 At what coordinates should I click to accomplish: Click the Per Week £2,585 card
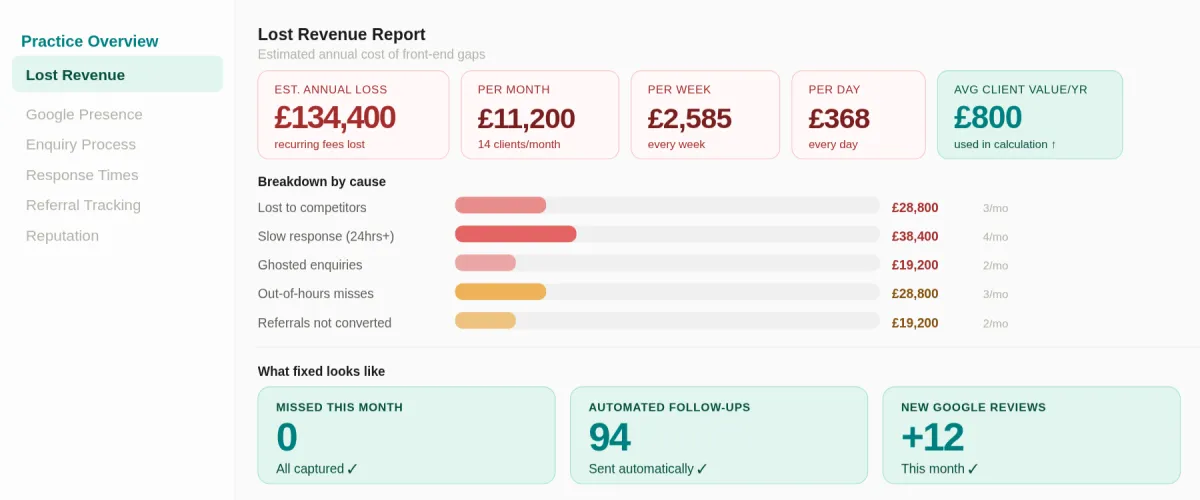point(705,115)
